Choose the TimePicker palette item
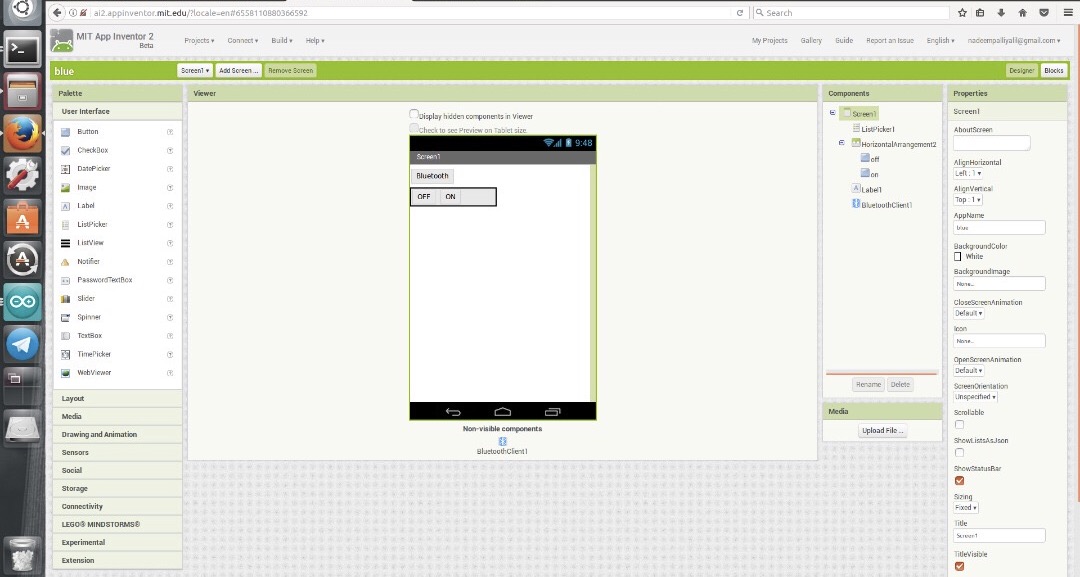Image resolution: width=1080 pixels, height=577 pixels. click(94, 355)
